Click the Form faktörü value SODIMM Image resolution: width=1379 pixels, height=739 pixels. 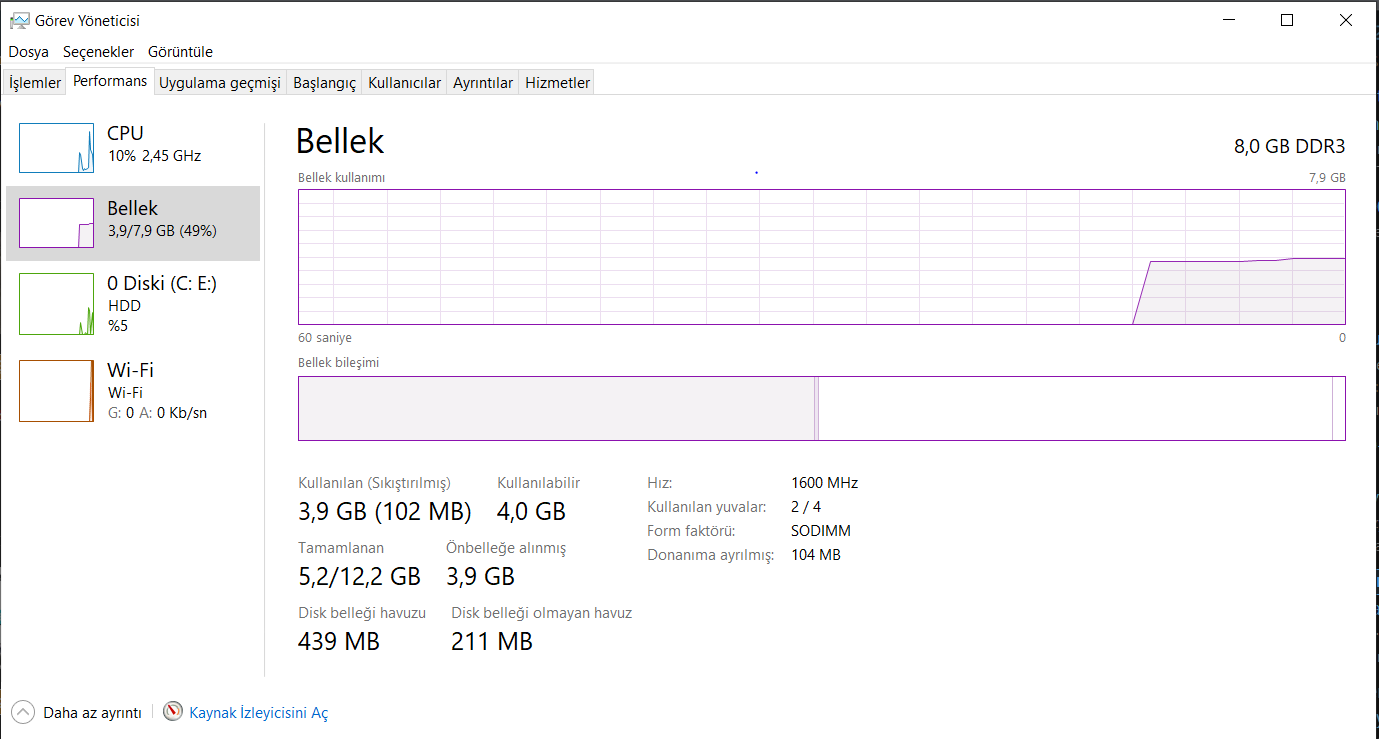click(x=821, y=530)
